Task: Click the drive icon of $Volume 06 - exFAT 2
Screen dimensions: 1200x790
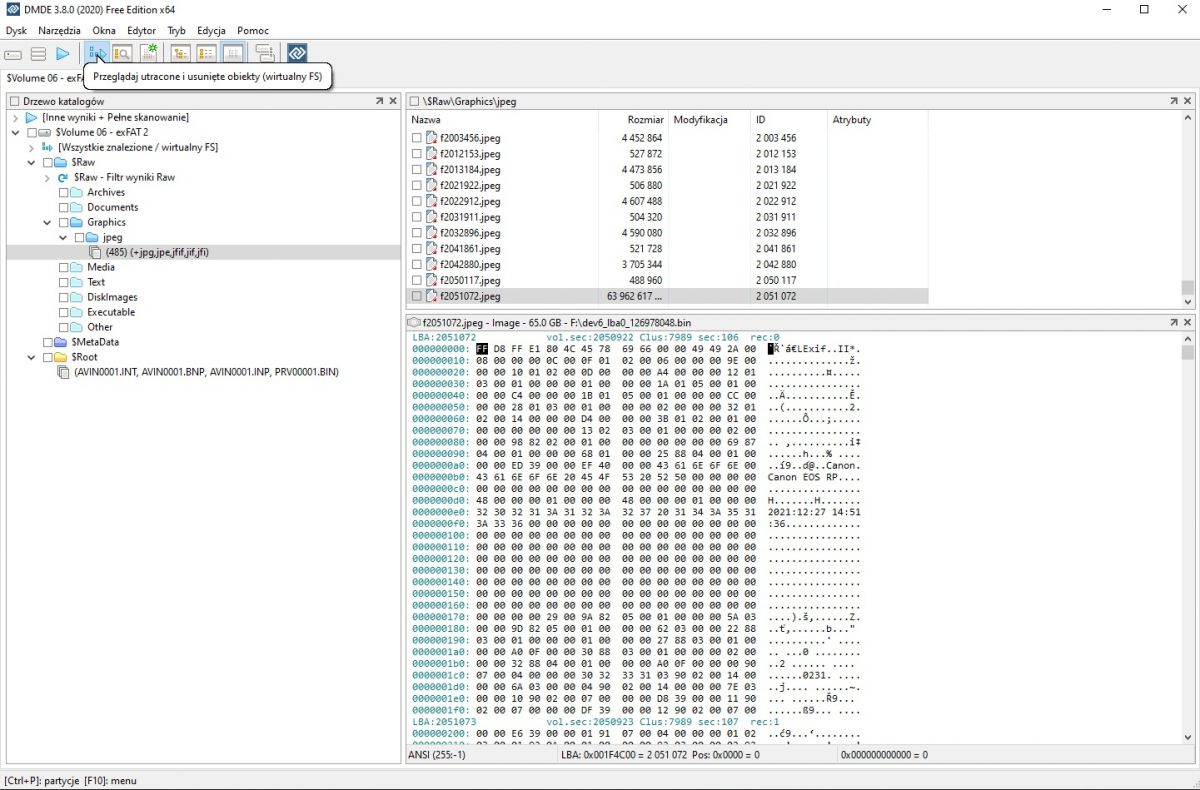Action: [x=46, y=132]
